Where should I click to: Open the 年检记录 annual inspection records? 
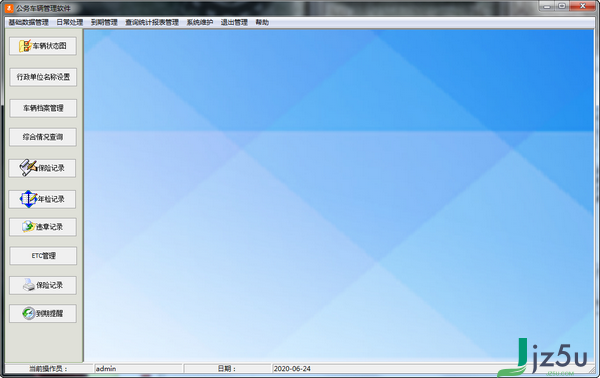(42, 199)
